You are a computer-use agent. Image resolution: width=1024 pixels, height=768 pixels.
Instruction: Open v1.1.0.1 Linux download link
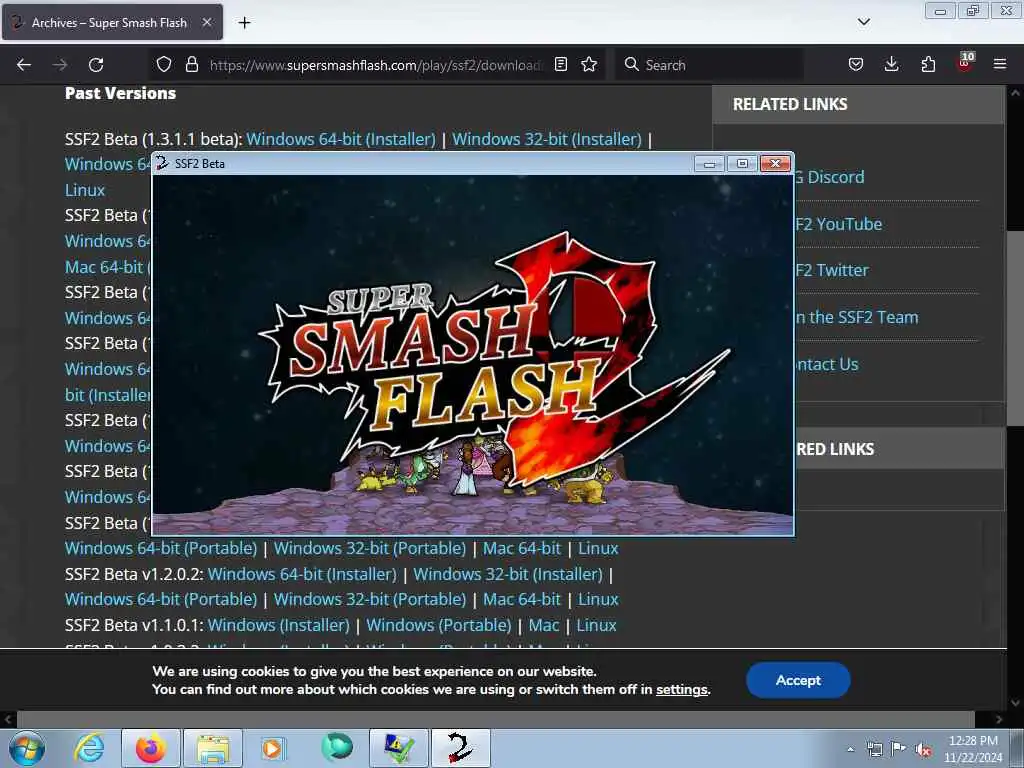[x=596, y=625]
